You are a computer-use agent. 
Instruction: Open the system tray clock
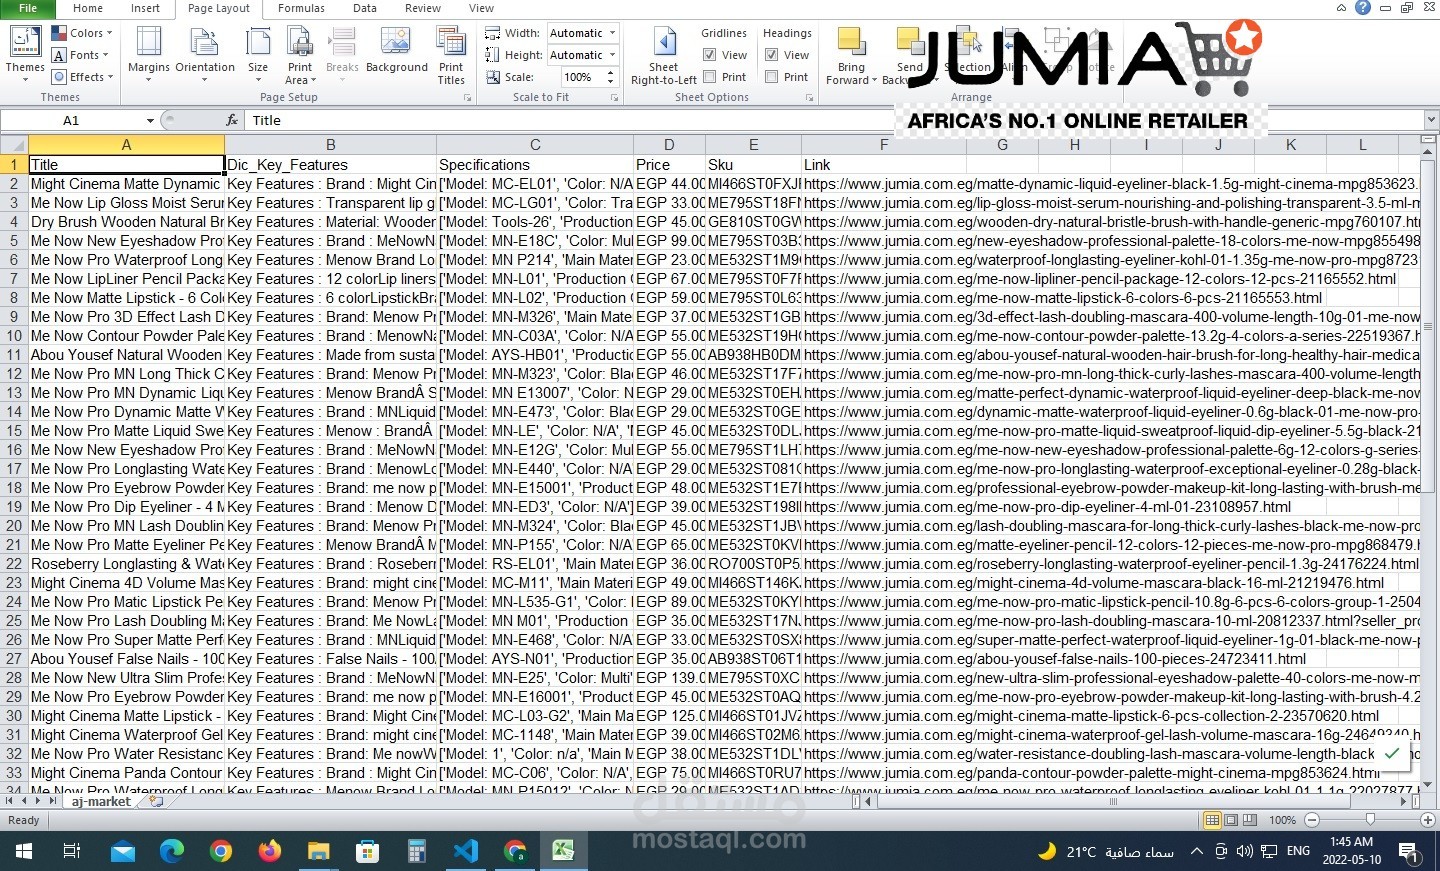click(1351, 851)
